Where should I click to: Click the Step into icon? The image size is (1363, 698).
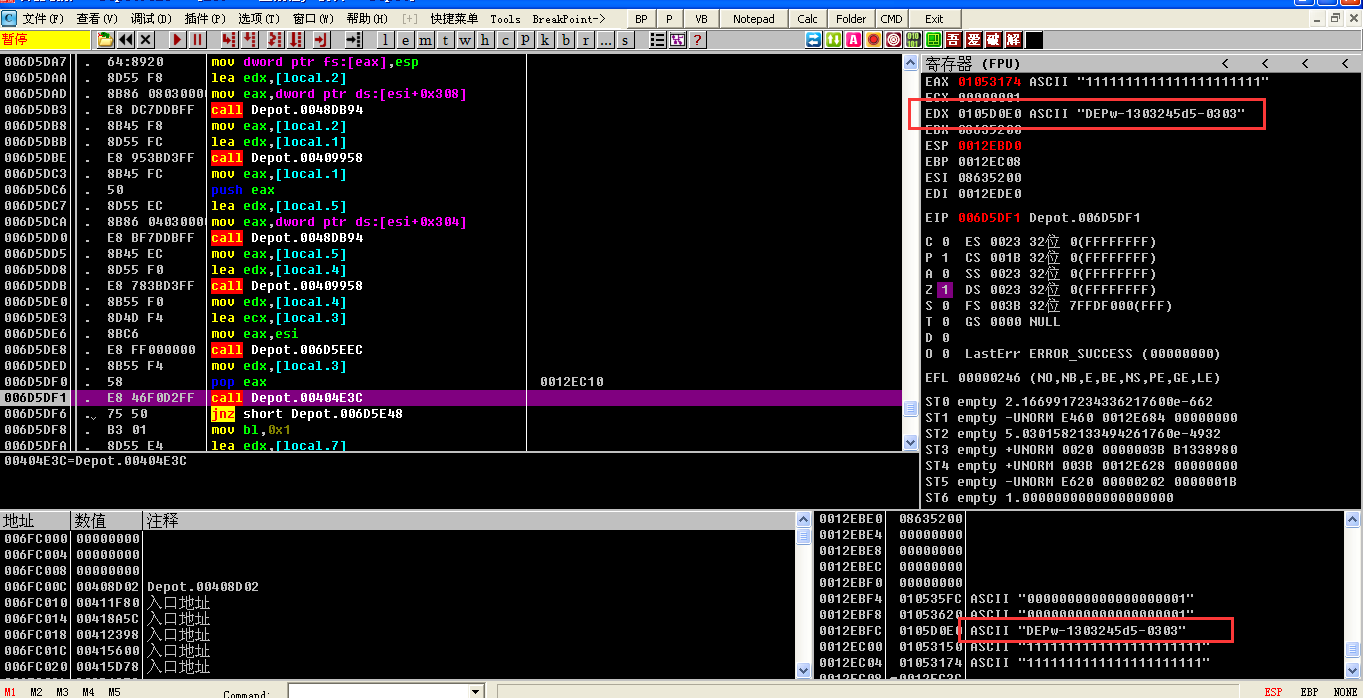[x=229, y=40]
